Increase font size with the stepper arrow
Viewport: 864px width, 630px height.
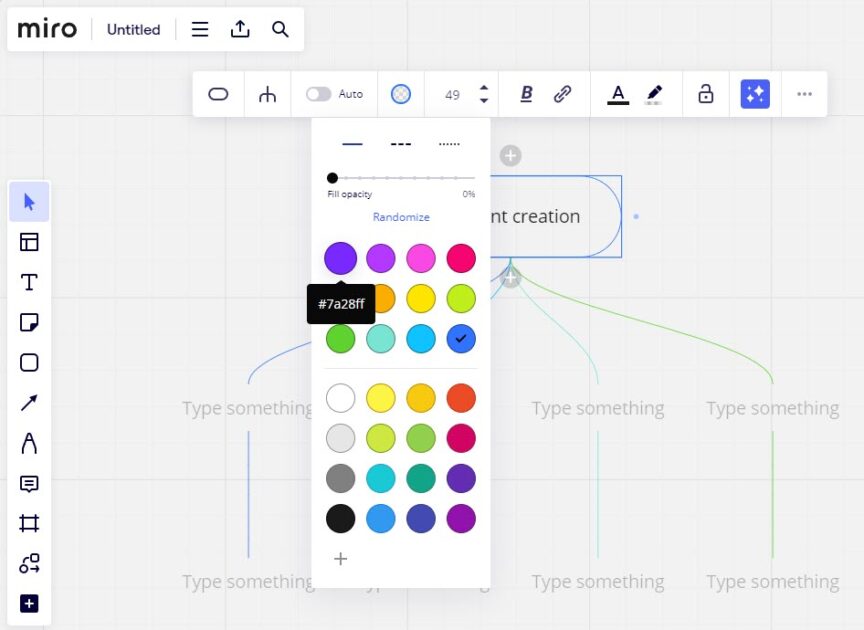click(484, 88)
